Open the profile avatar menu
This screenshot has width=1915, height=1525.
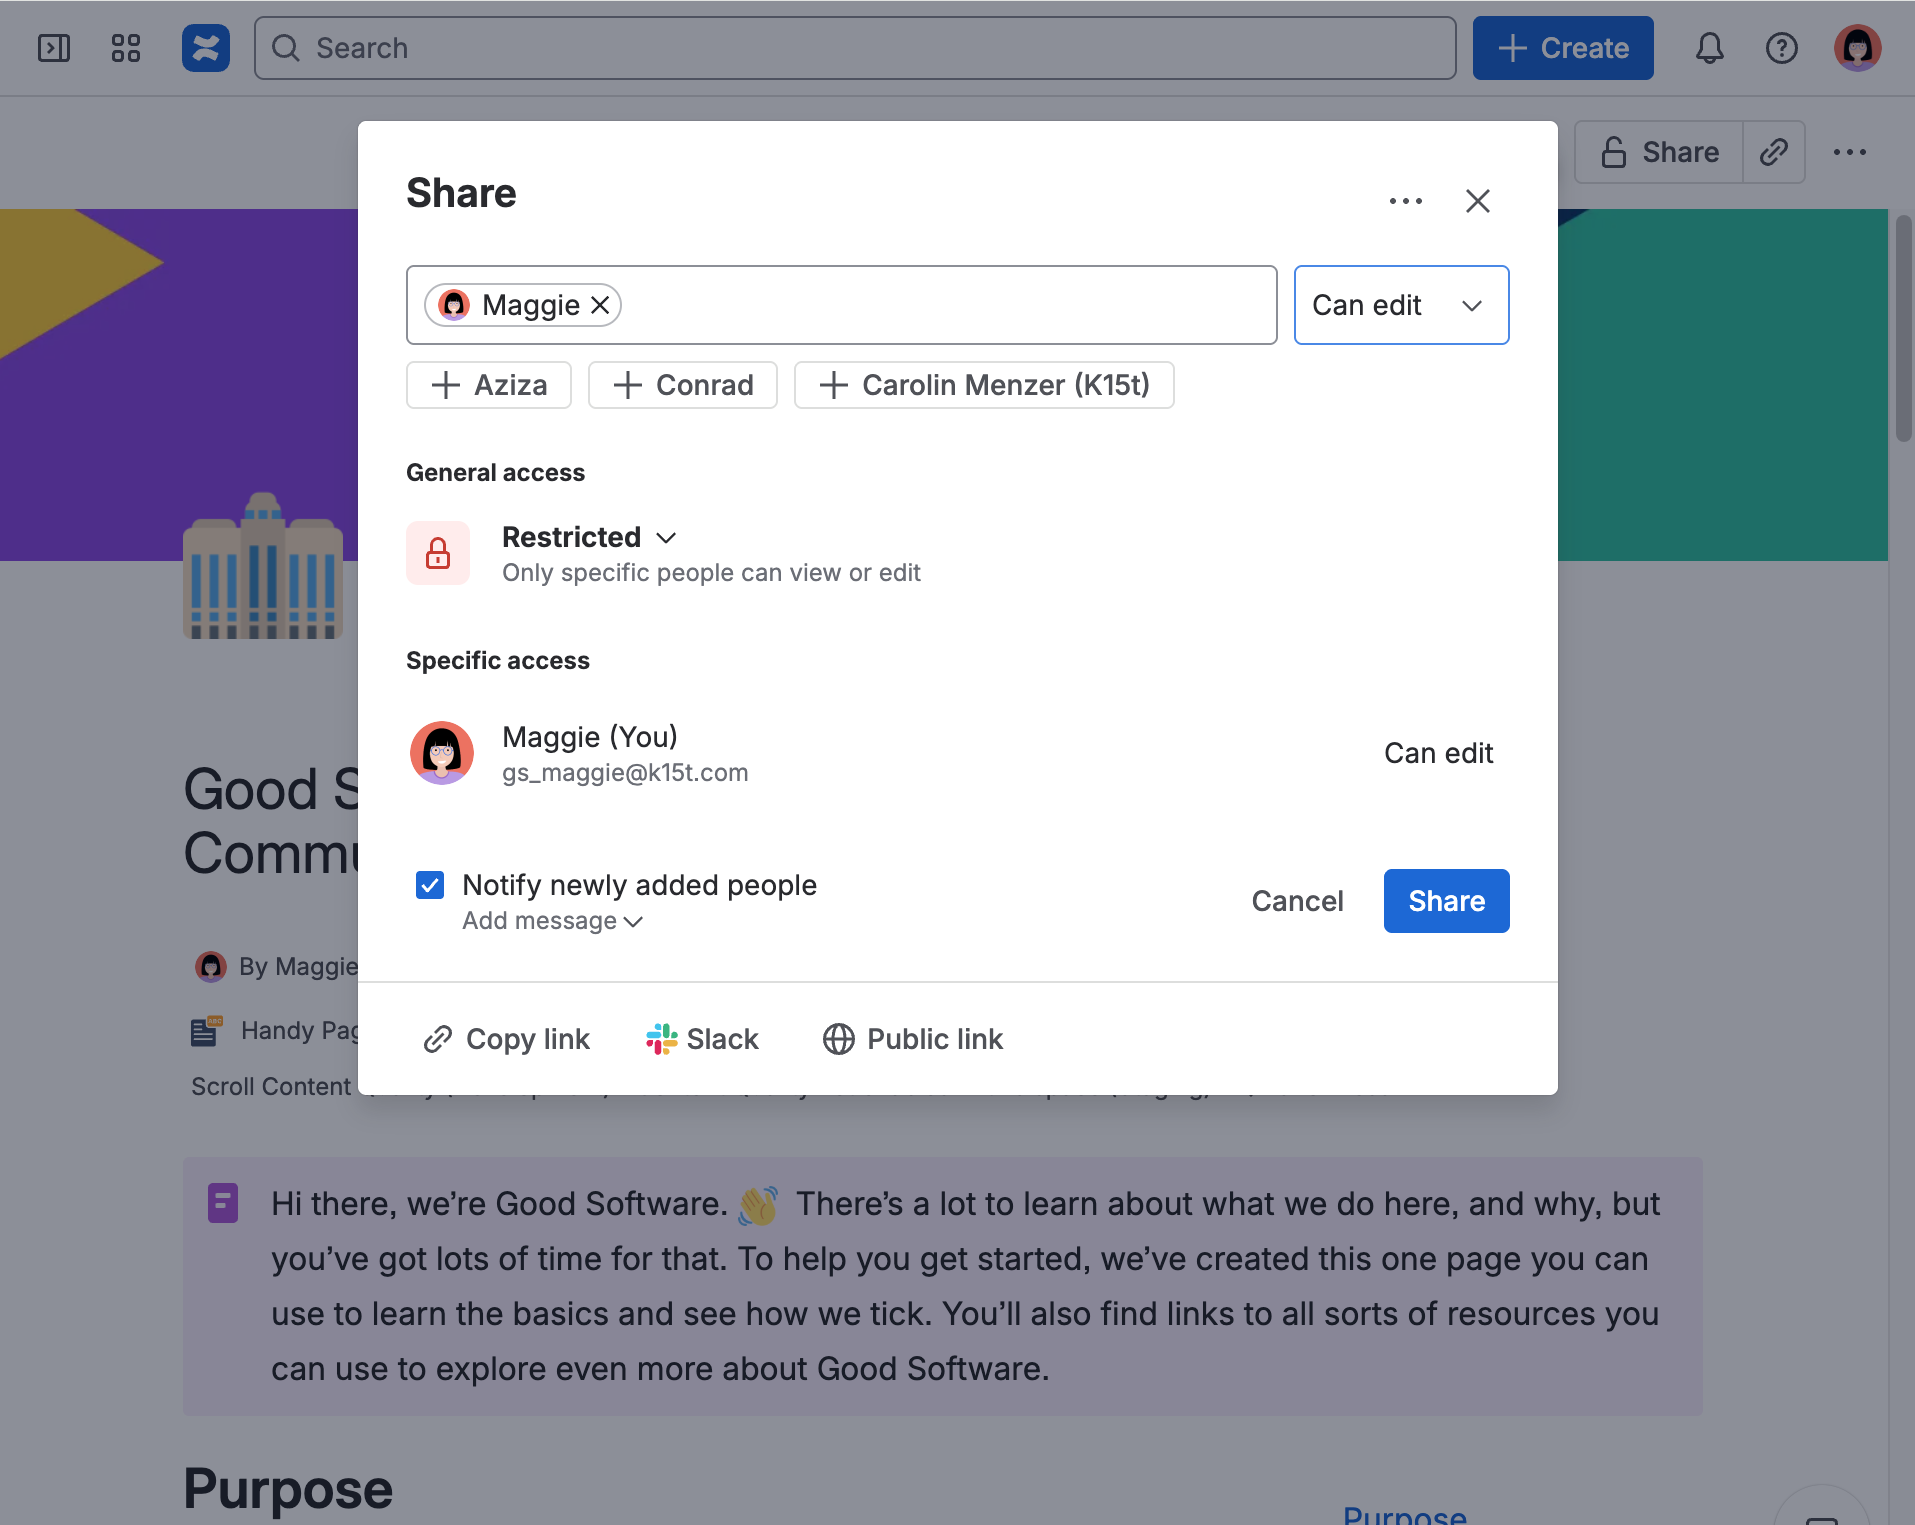point(1857,48)
